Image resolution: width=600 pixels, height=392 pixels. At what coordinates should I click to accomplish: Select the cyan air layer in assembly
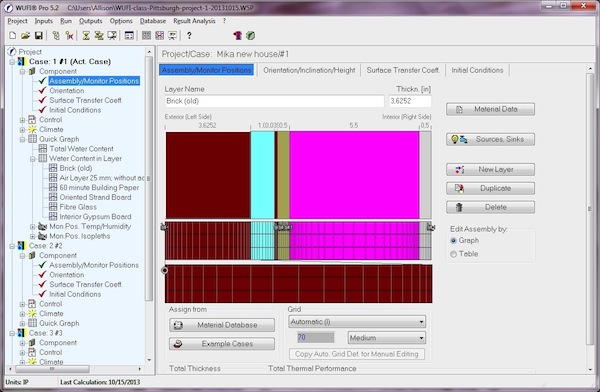262,175
